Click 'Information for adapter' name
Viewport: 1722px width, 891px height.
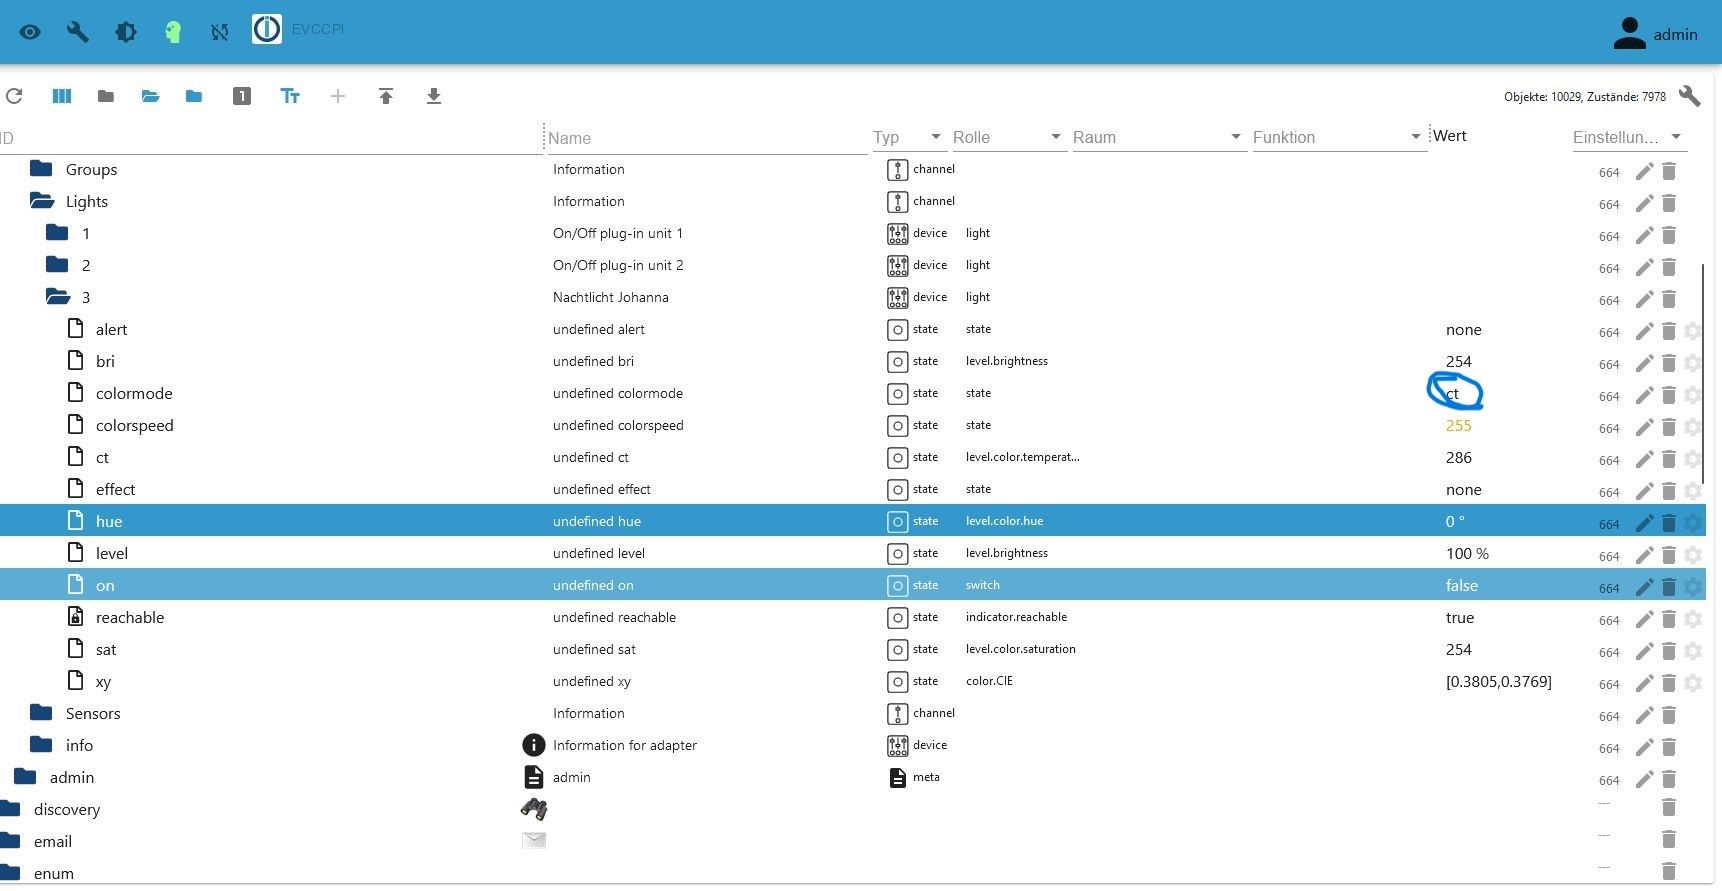pos(625,745)
